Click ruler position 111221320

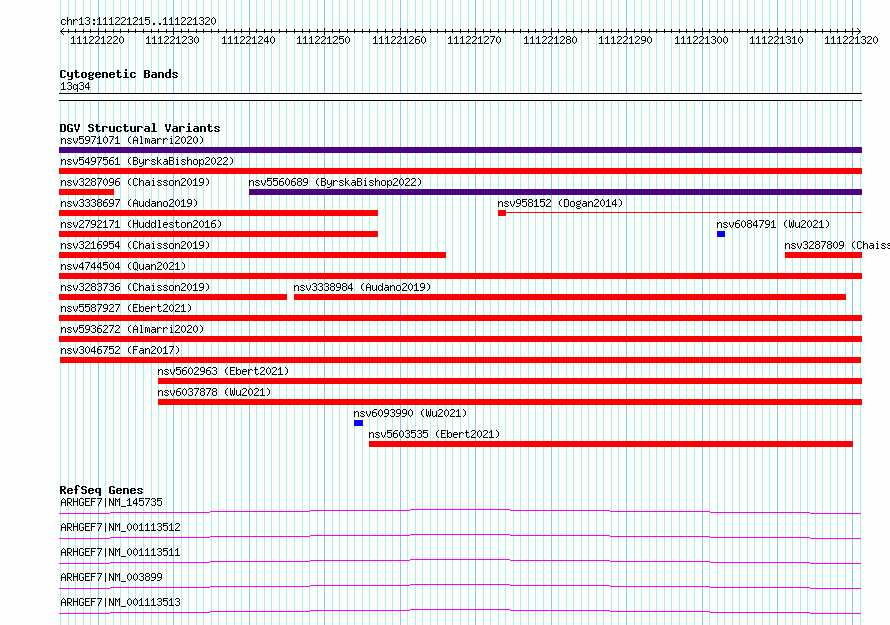coord(851,40)
